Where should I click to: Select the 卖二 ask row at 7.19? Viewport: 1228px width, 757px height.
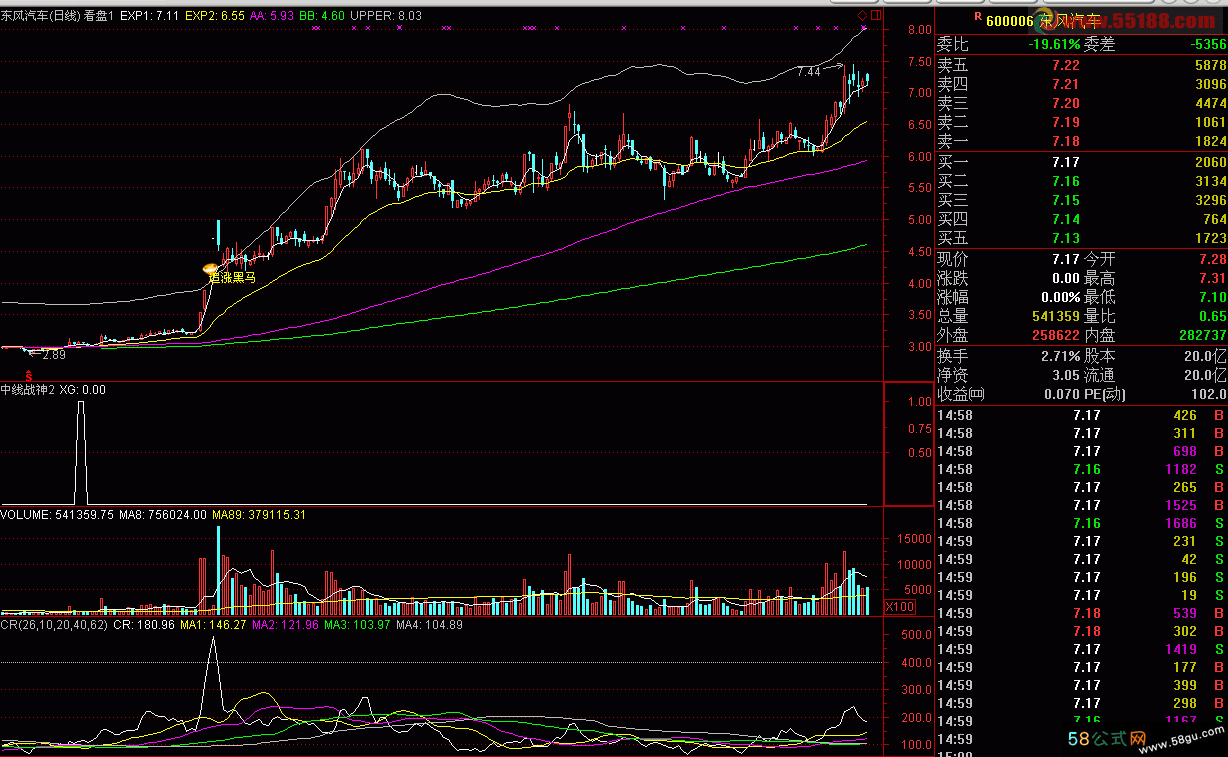(x=1081, y=122)
